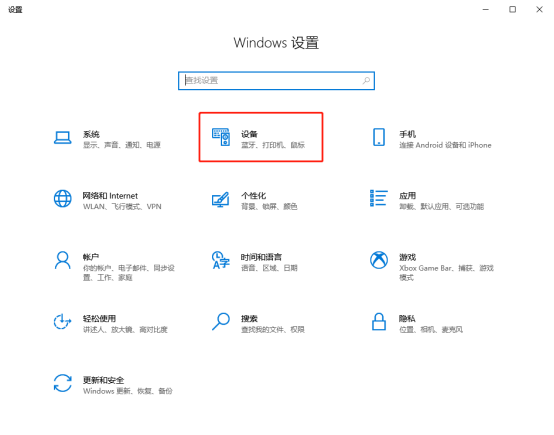Click 卸载、默认应用、可选功能 description
554x435 pixels.
442,206
